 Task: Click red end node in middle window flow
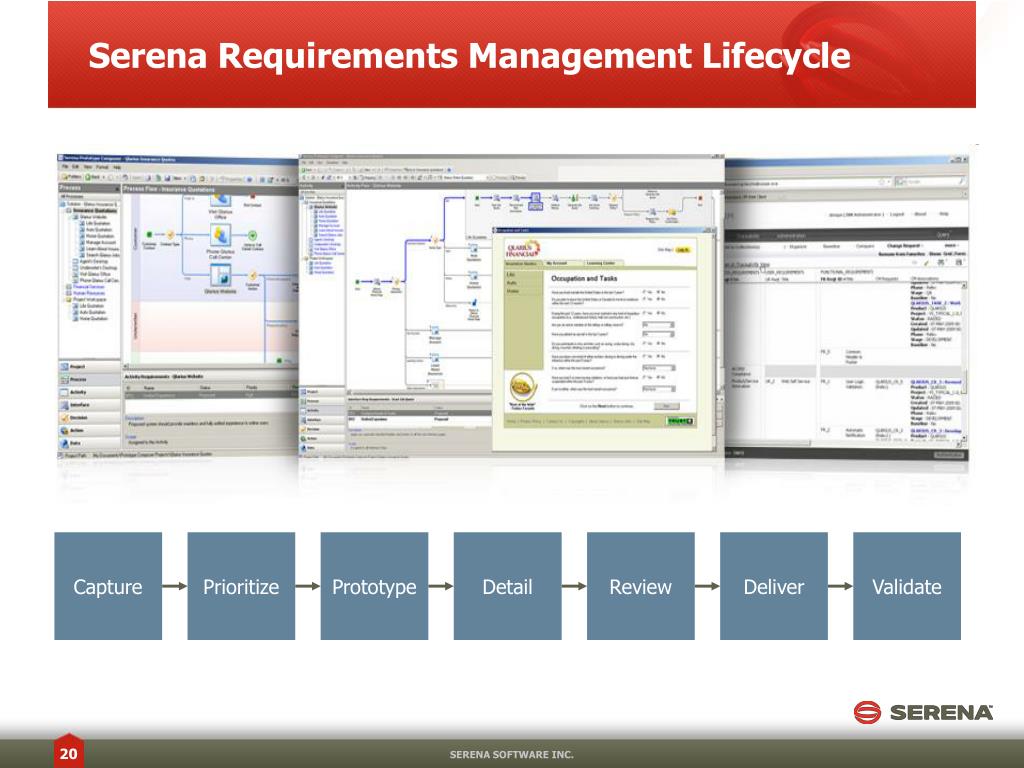(700, 198)
